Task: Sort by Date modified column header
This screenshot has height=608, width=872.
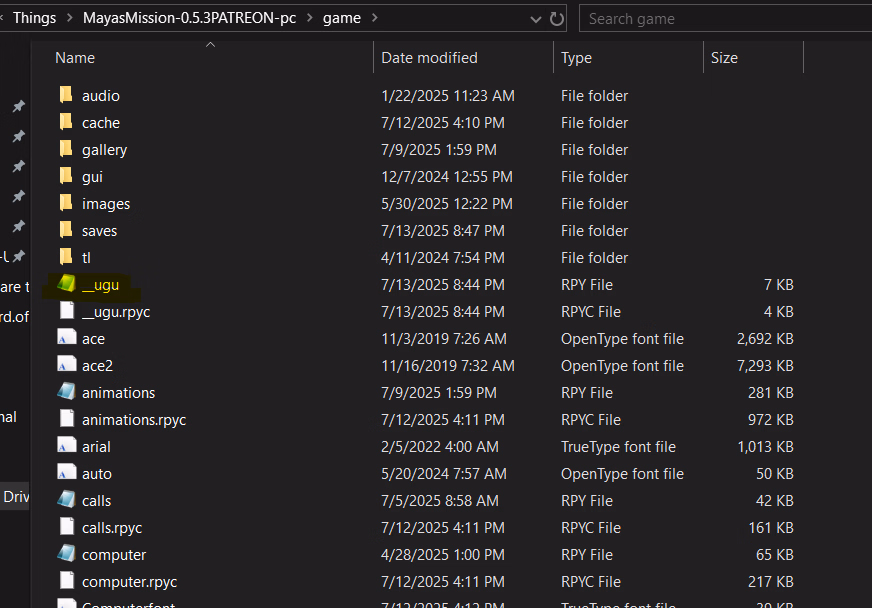Action: click(429, 58)
